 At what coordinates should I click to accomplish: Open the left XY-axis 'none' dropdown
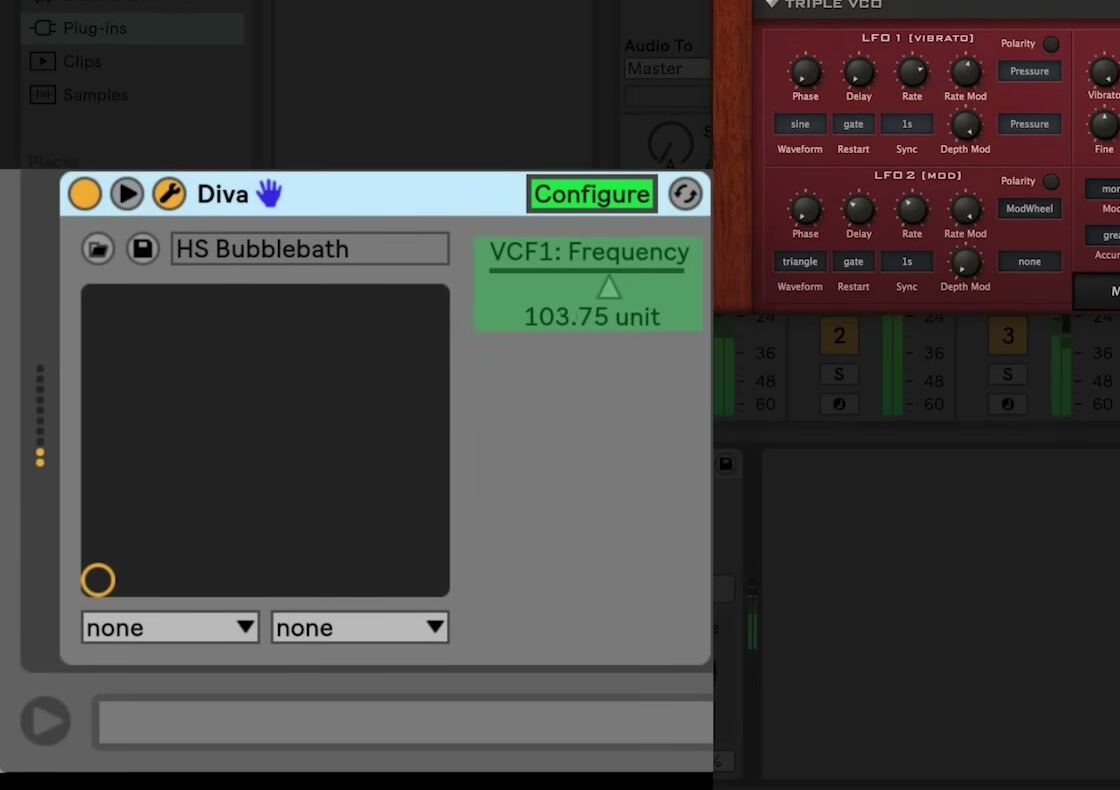pos(170,627)
